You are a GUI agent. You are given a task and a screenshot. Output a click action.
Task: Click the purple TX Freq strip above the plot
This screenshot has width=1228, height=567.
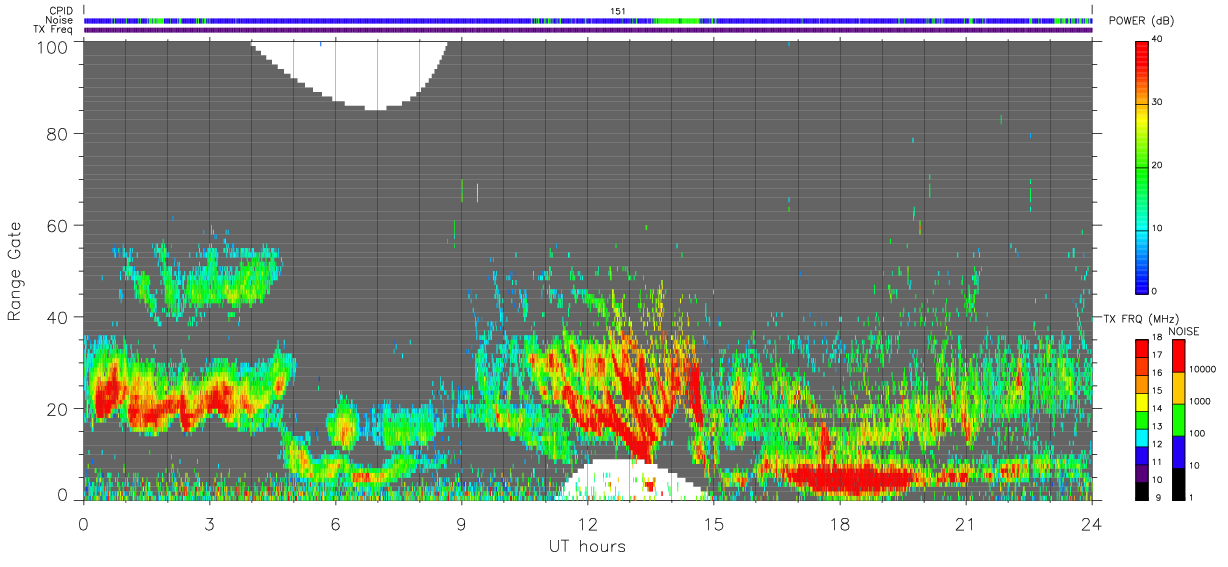(x=588, y=30)
